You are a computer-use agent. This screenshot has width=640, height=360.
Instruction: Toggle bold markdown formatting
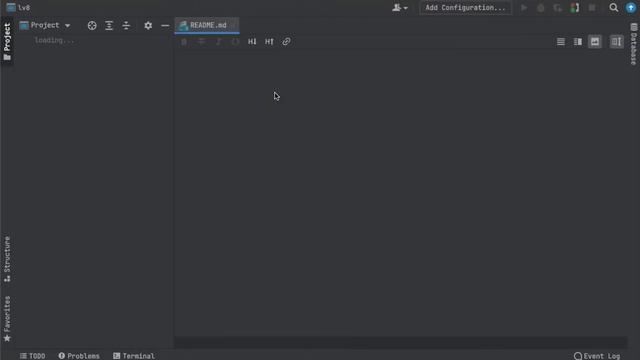(184, 42)
